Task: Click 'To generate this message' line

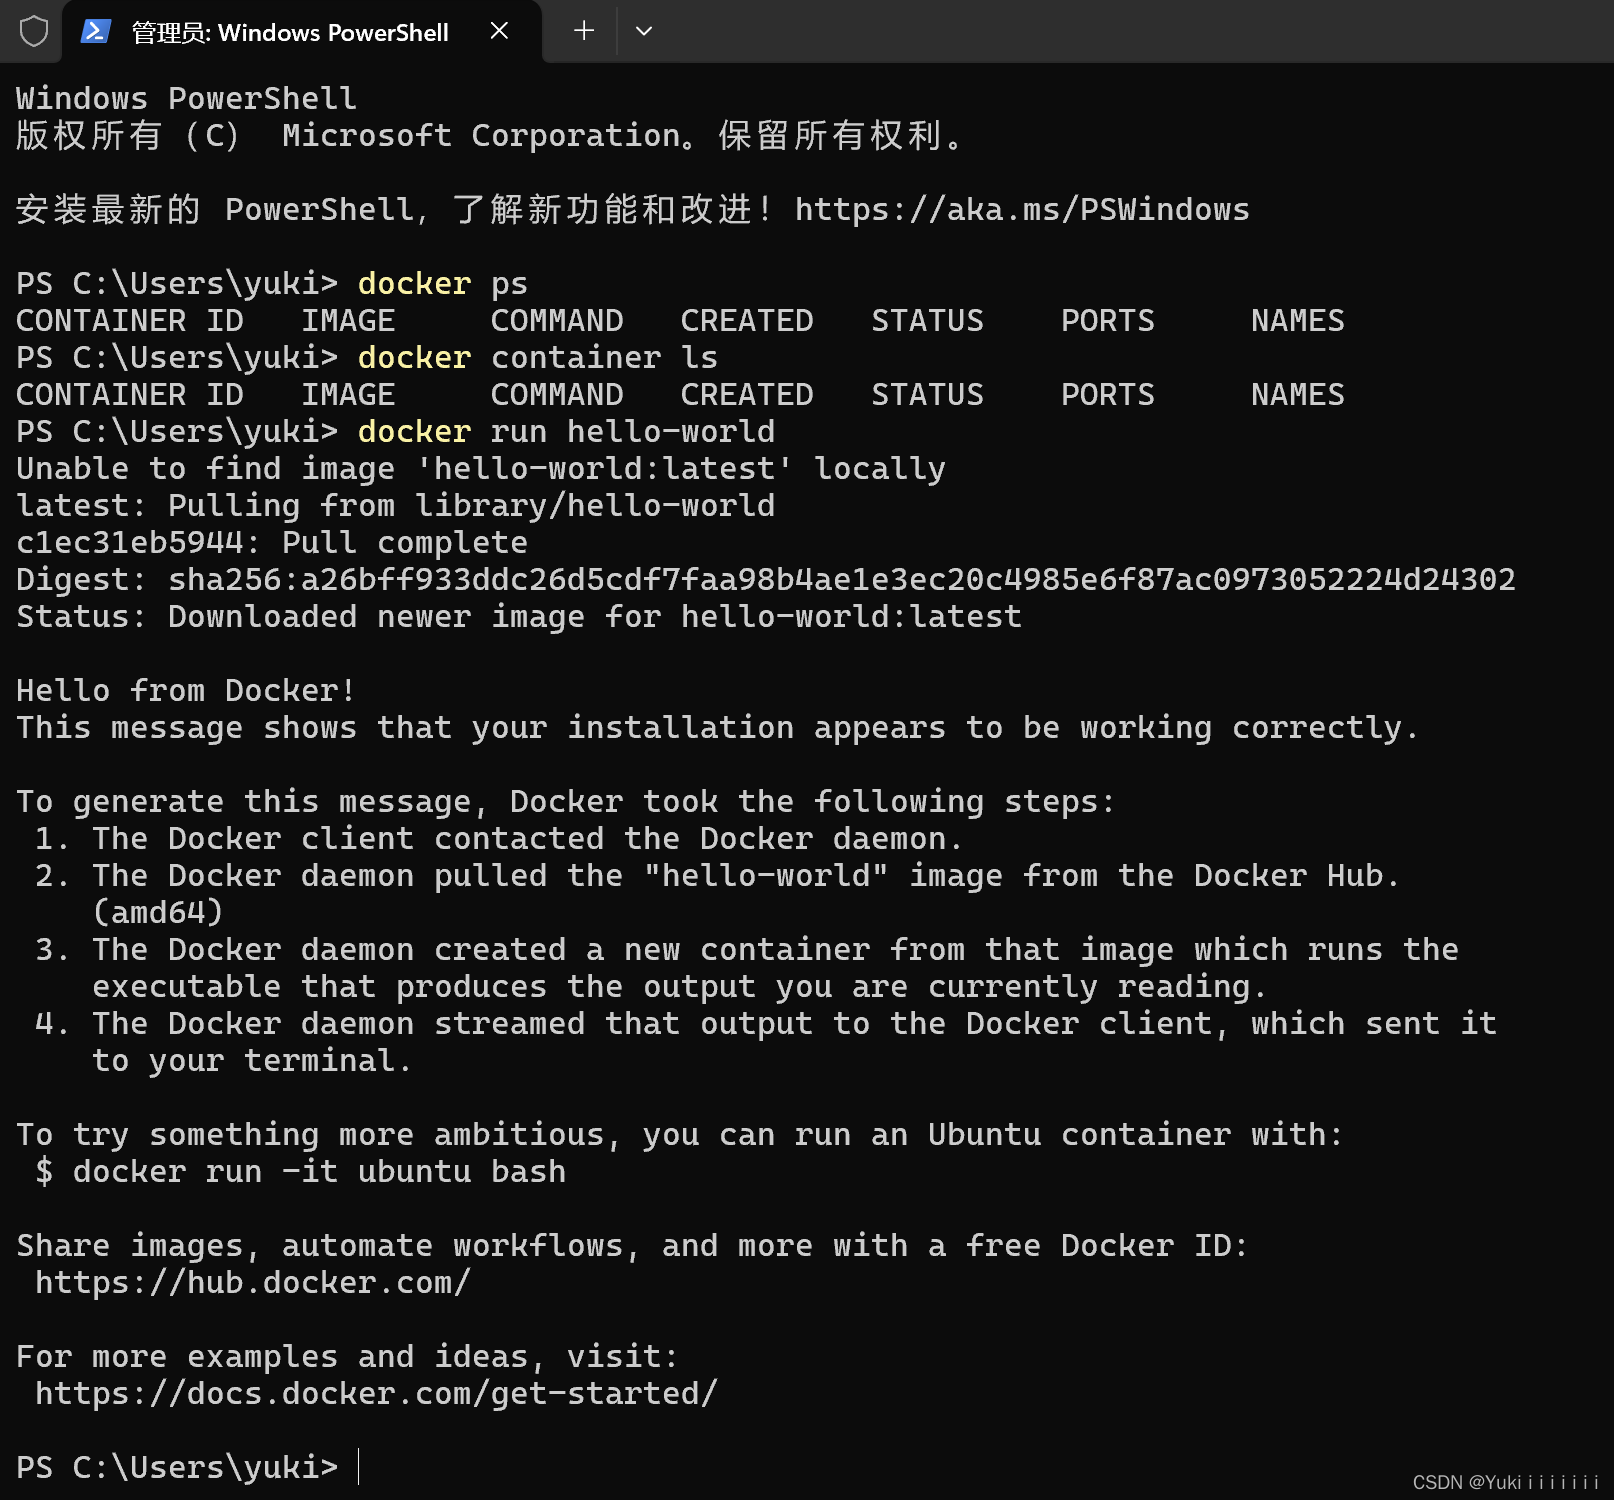Action: (566, 802)
